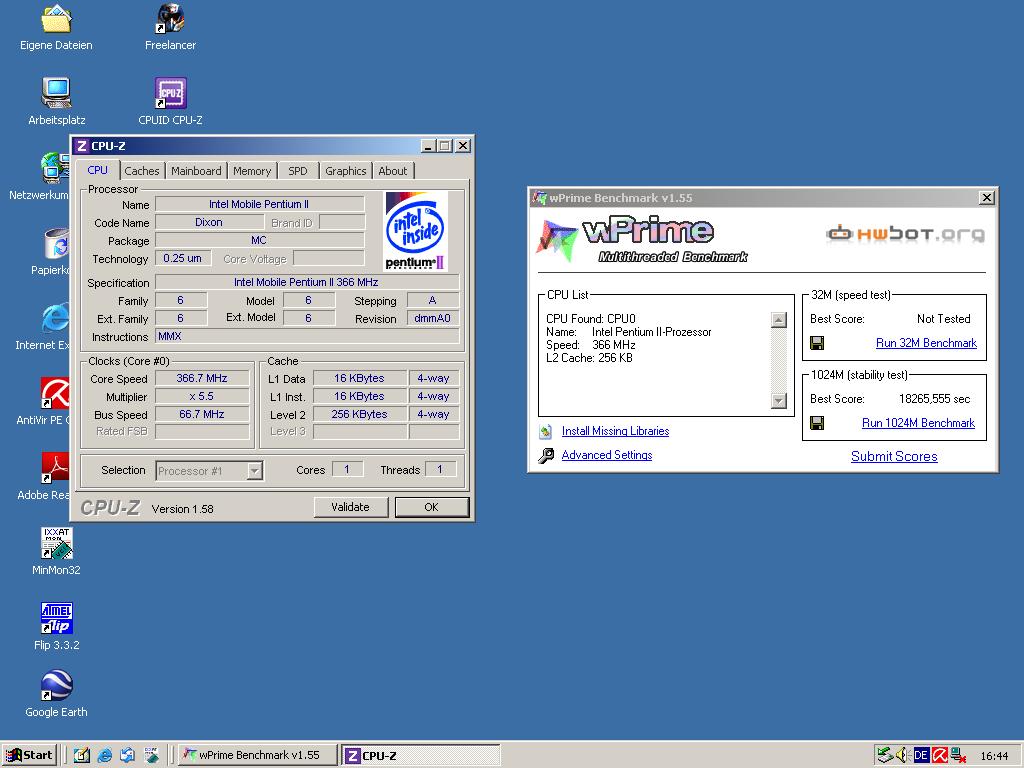The height and width of the screenshot is (768, 1024).
Task: Click CPU List scroll up arrow
Action: [x=778, y=319]
